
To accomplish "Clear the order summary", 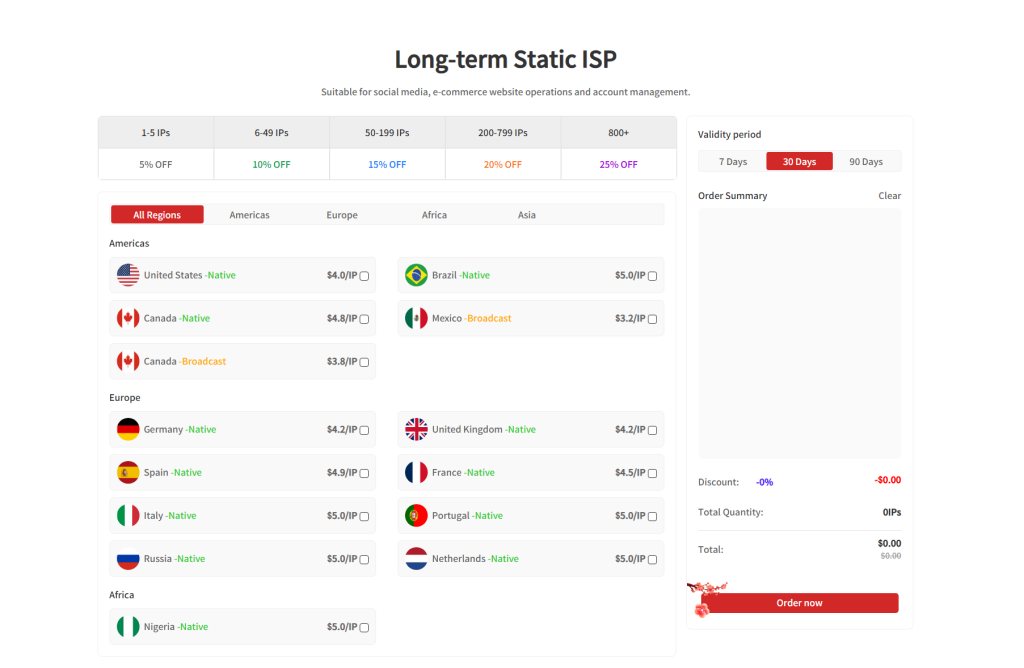I will 889,196.
